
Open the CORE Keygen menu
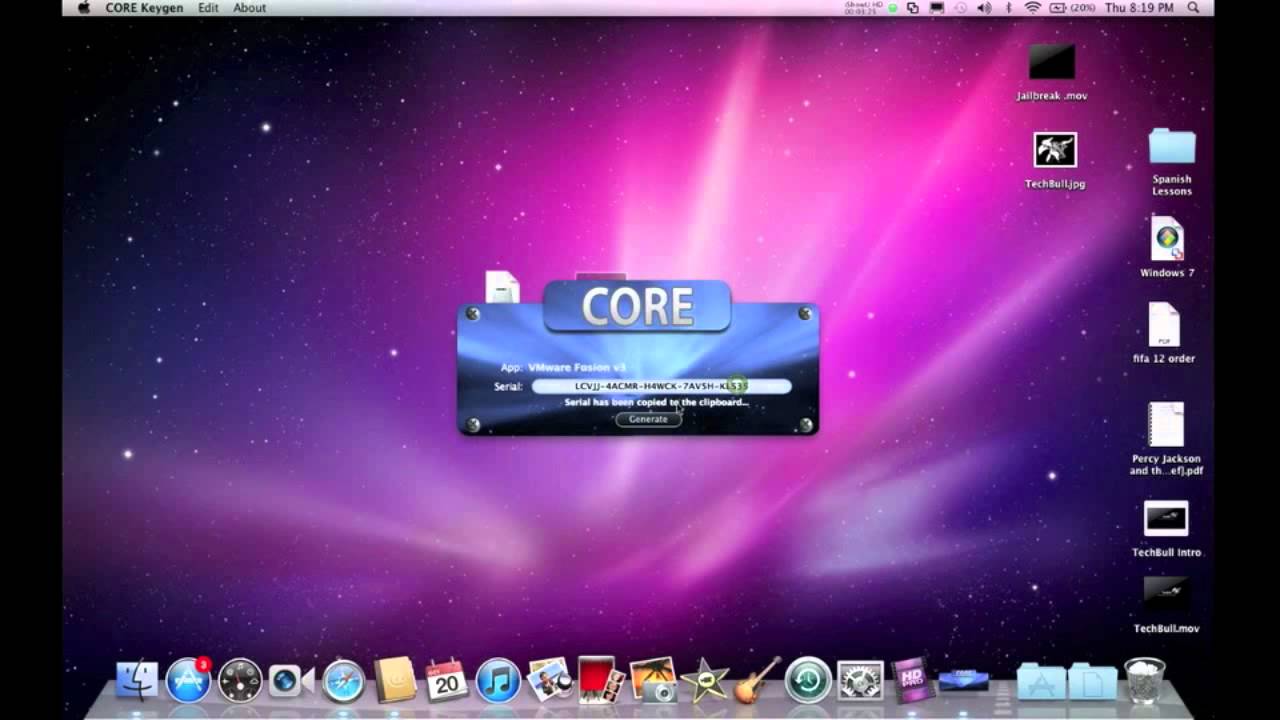pyautogui.click(x=145, y=8)
